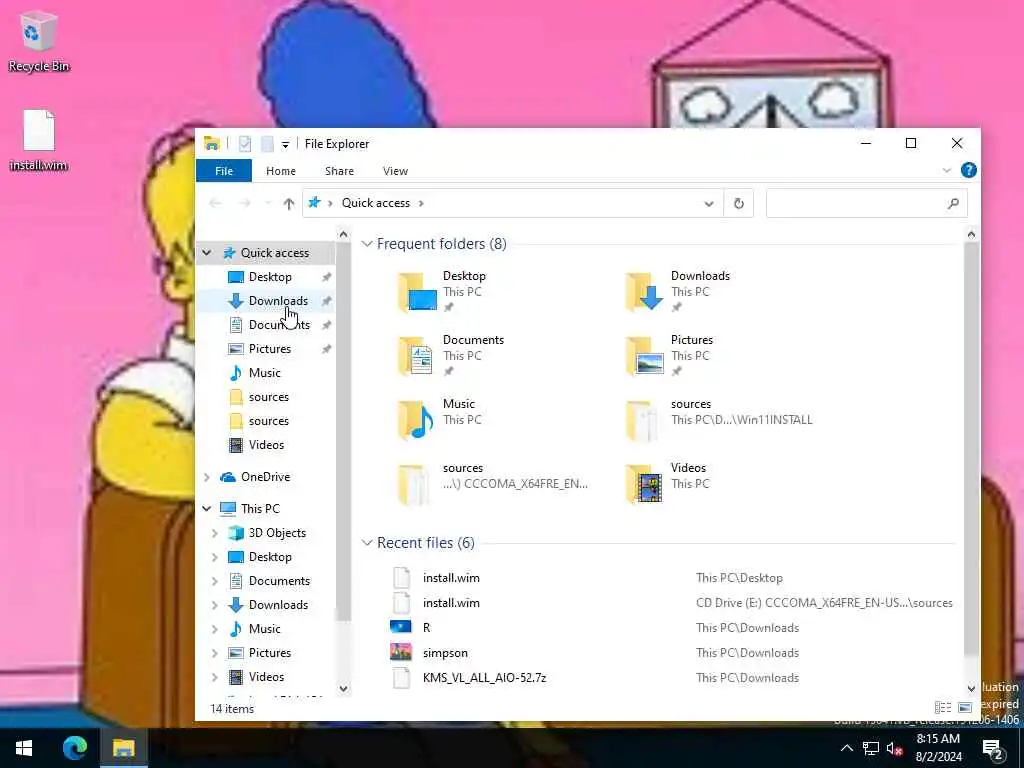
Task: Select pinned Pictures in Quick access sidebar
Action: (270, 349)
